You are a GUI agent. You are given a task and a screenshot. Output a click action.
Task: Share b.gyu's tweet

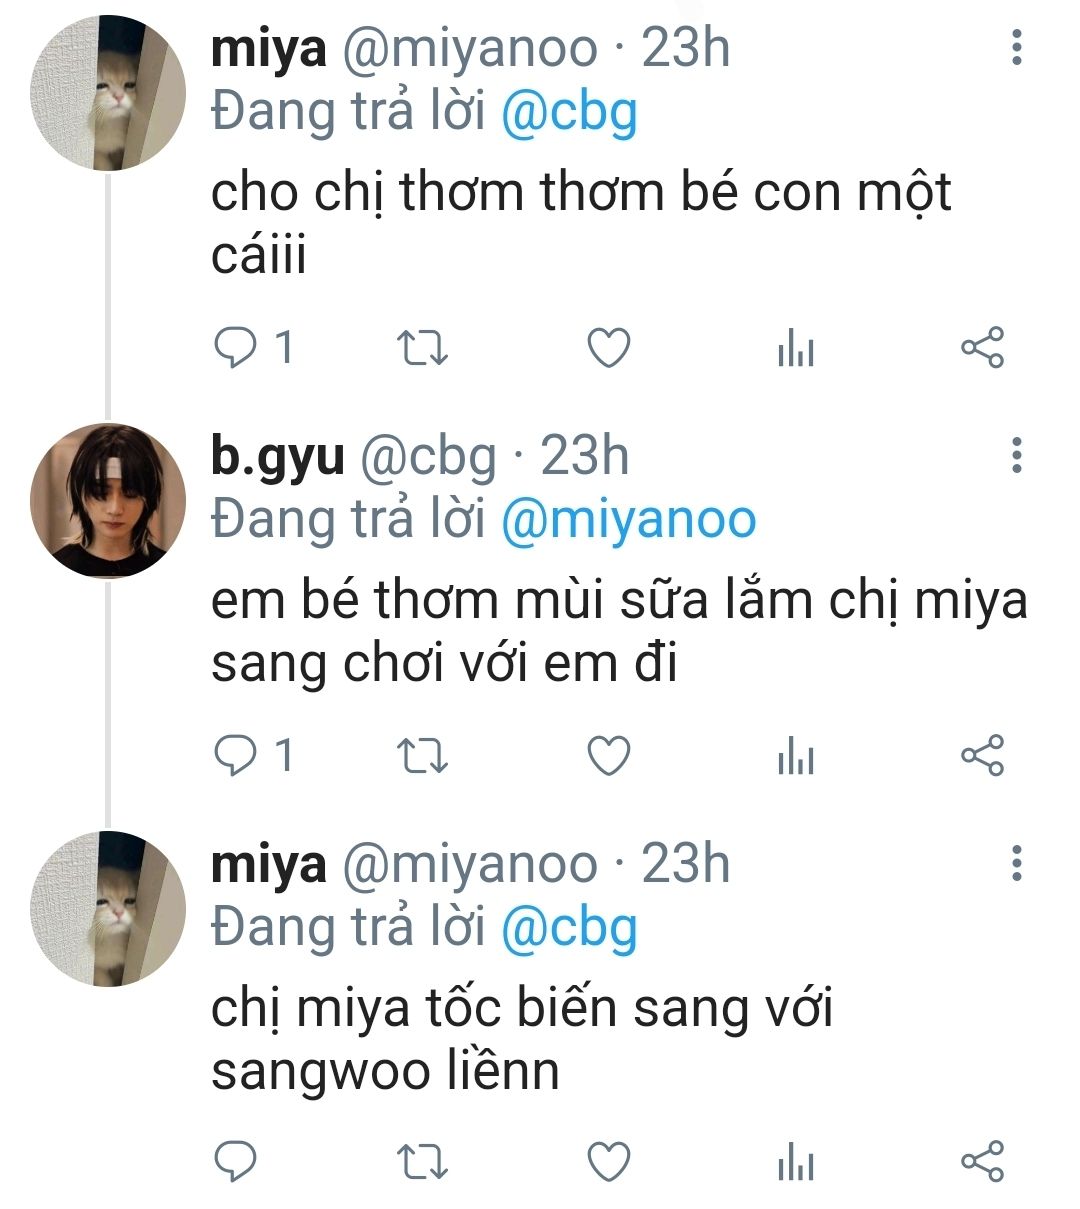tap(982, 756)
